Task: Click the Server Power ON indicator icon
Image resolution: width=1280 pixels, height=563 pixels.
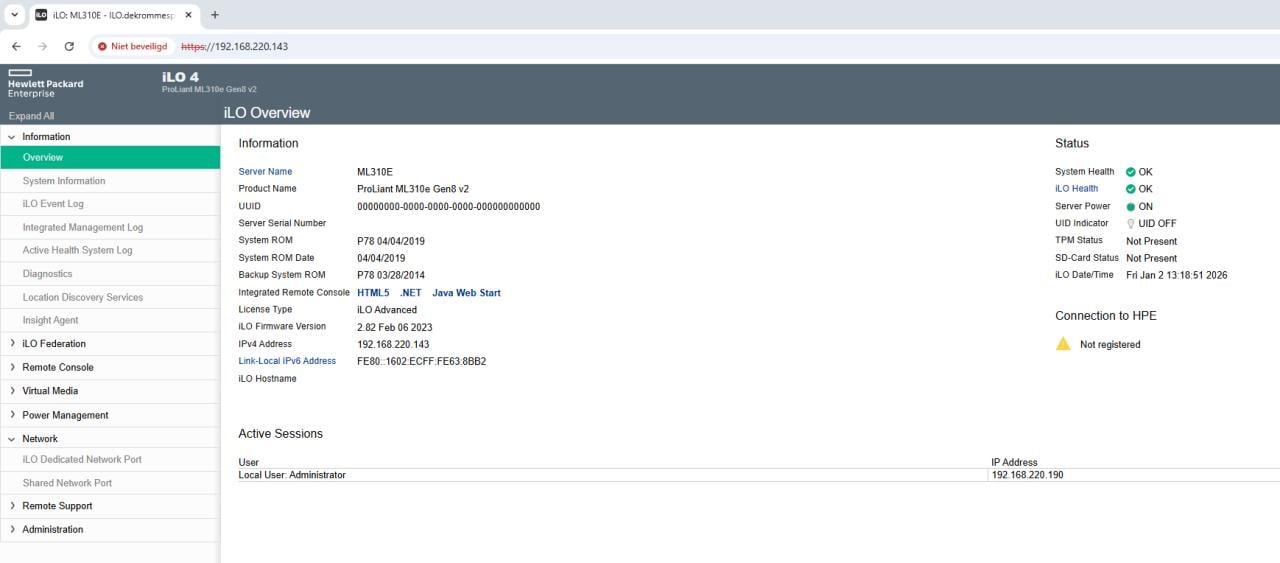Action: point(1131,206)
